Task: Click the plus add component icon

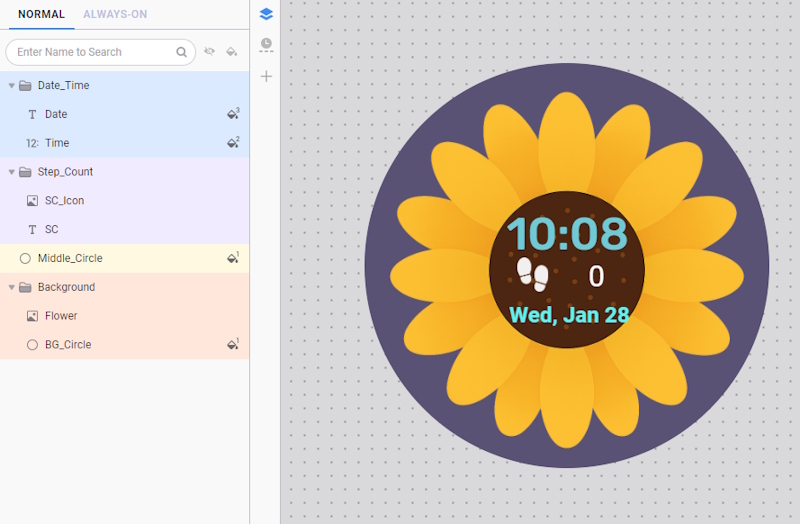Action: pos(265,76)
